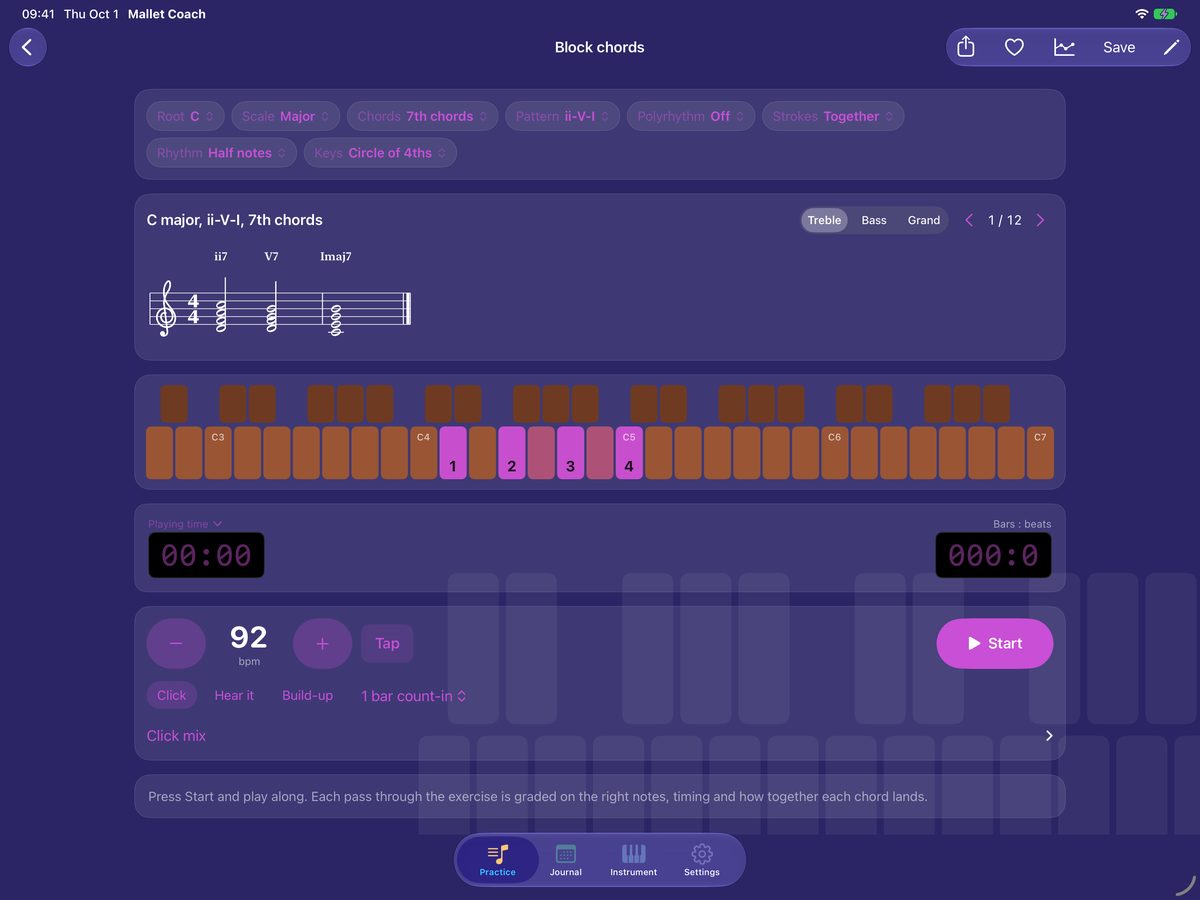Tap the C5 key numbered 4
The image size is (1200, 900).
tap(629, 453)
